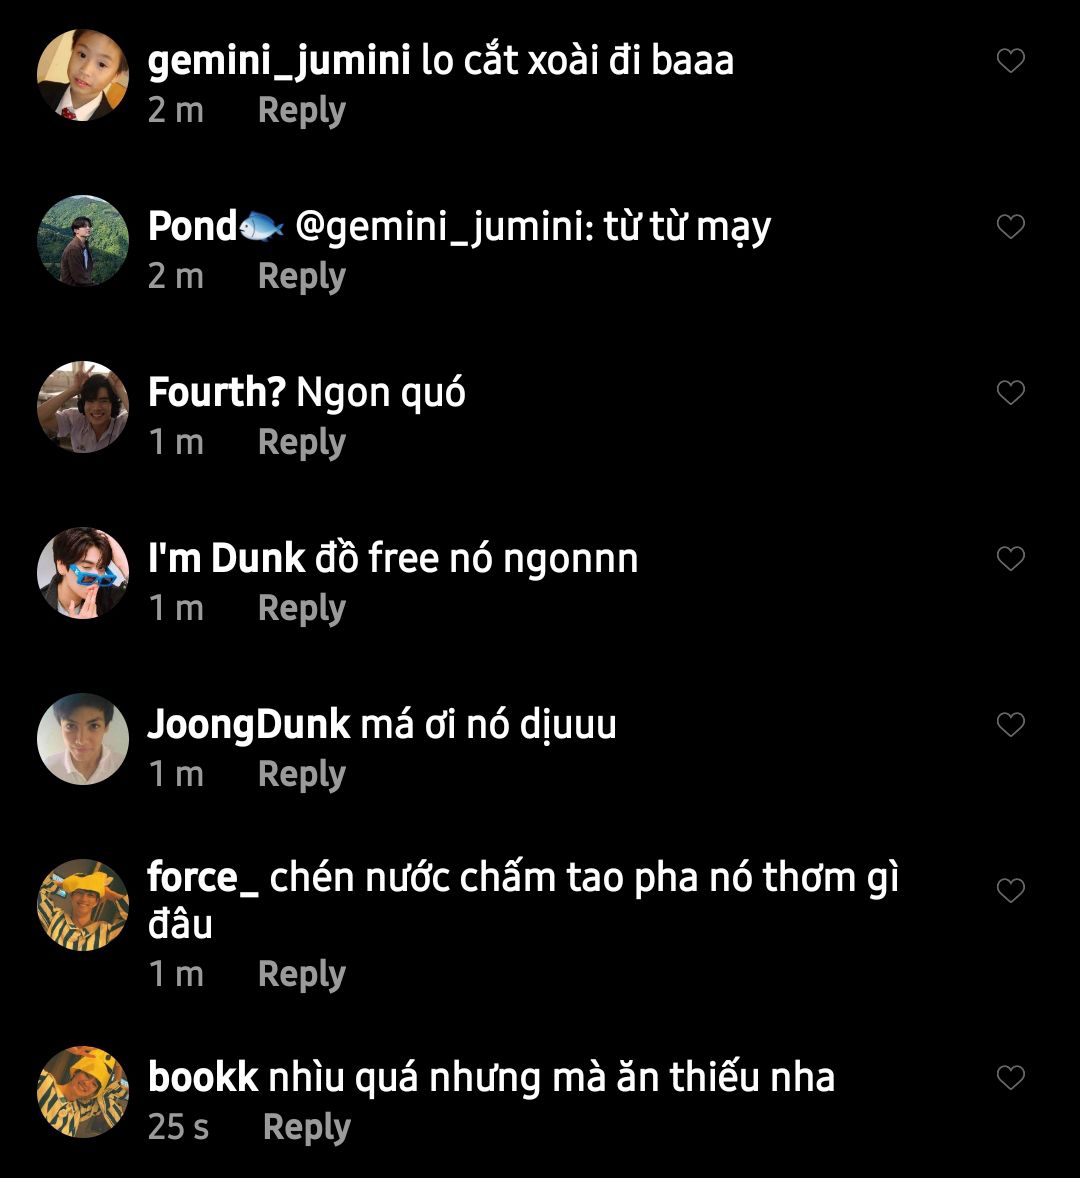Like JoongDunk's comment
The image size is (1080, 1178).
(1010, 724)
